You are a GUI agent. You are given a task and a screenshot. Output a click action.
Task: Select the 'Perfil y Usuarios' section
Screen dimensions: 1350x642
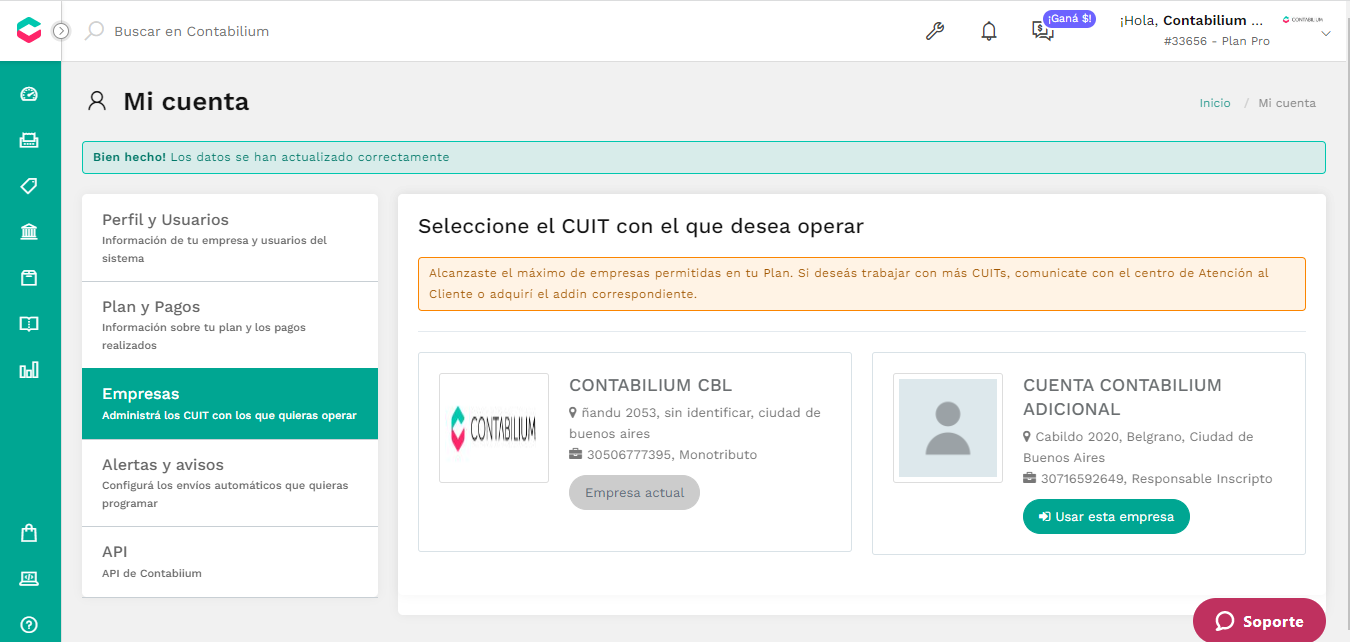pos(230,238)
